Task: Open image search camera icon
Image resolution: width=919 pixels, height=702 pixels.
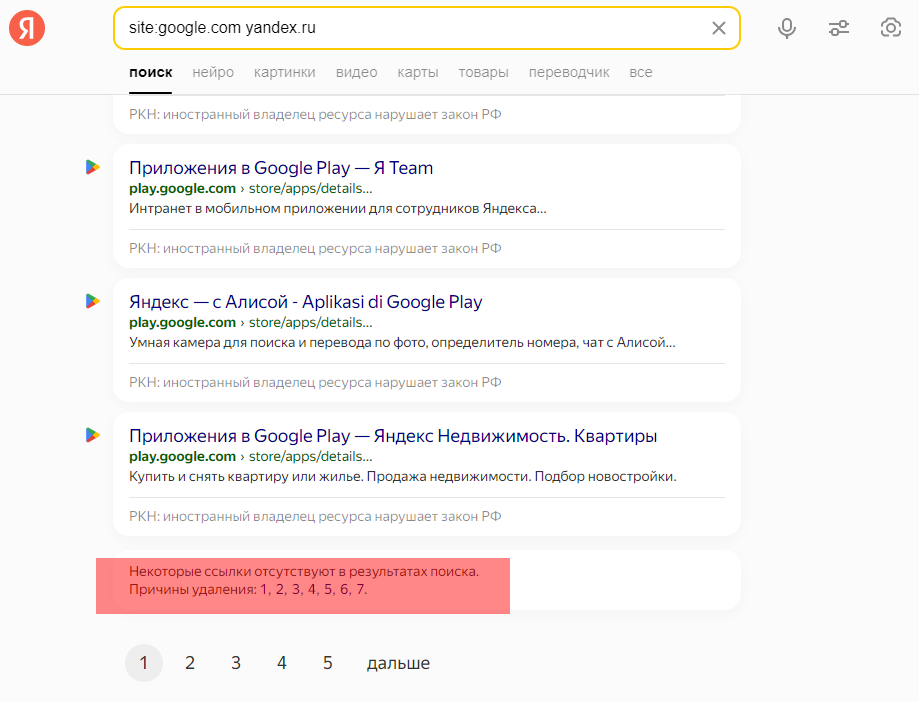Action: (x=890, y=28)
